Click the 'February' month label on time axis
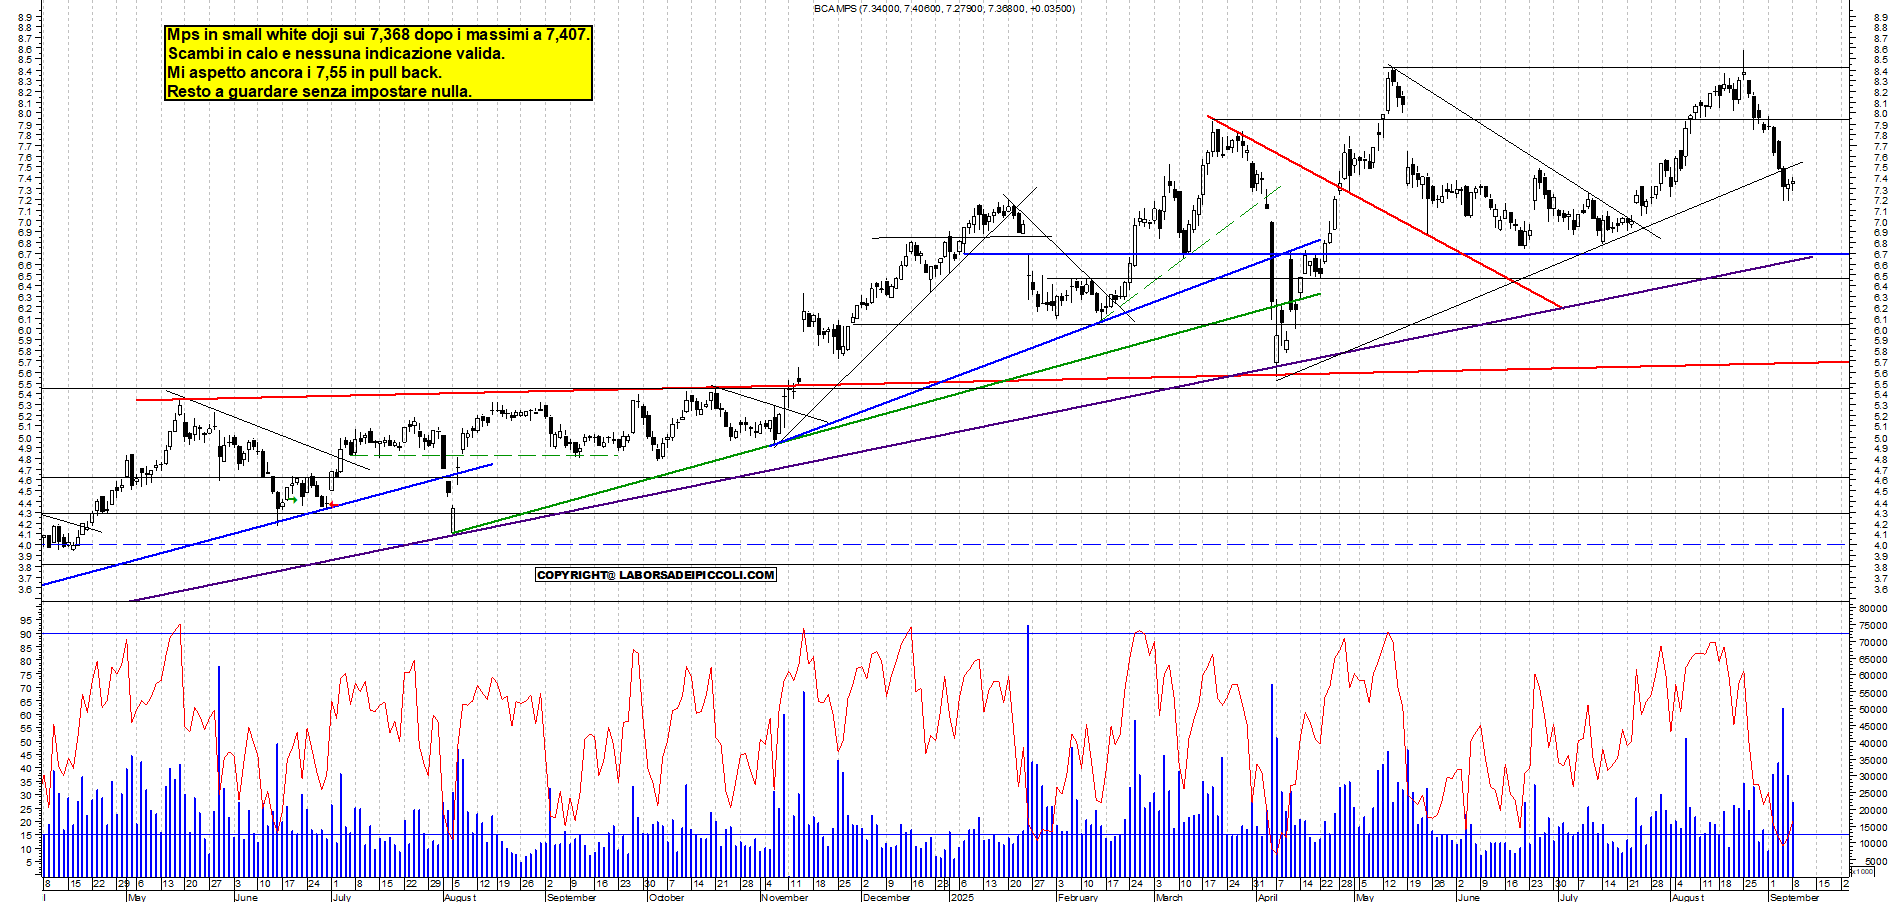 tap(1078, 897)
